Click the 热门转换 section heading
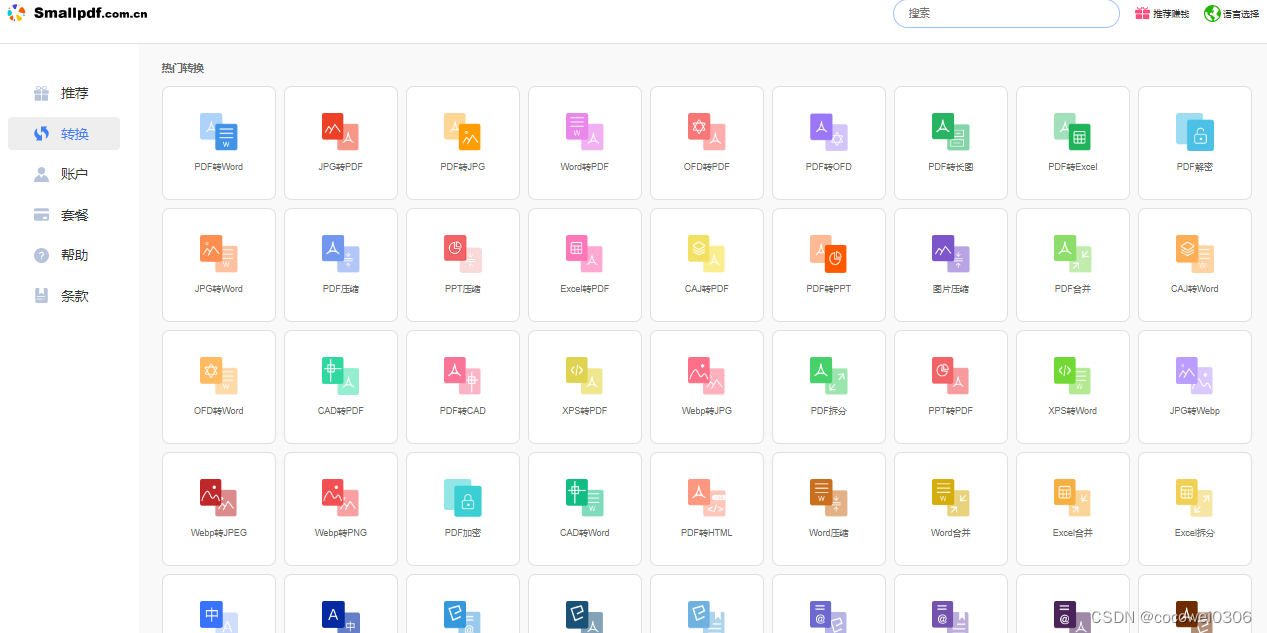This screenshot has width=1267, height=633. tap(183, 68)
